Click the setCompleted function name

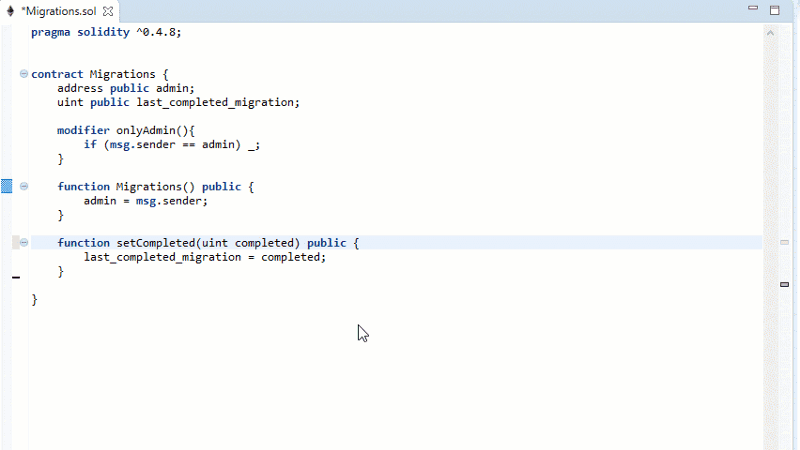(x=152, y=243)
